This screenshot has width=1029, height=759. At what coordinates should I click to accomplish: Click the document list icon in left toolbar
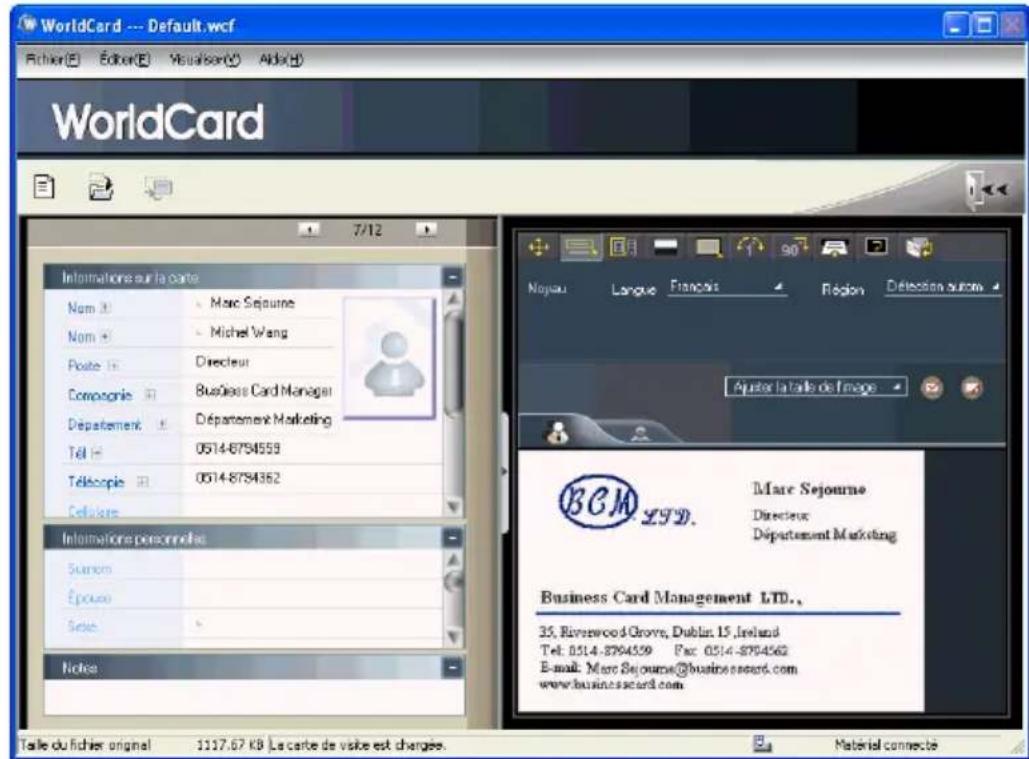44,187
